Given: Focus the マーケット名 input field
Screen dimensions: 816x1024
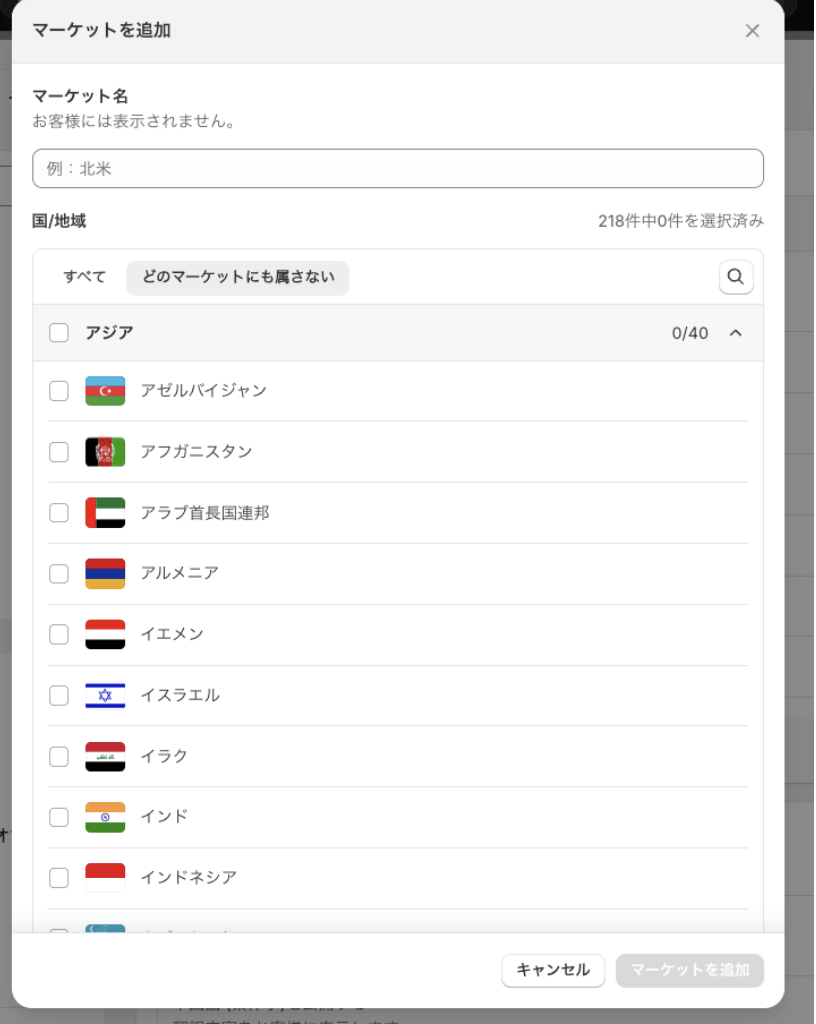Looking at the screenshot, I should 398,169.
